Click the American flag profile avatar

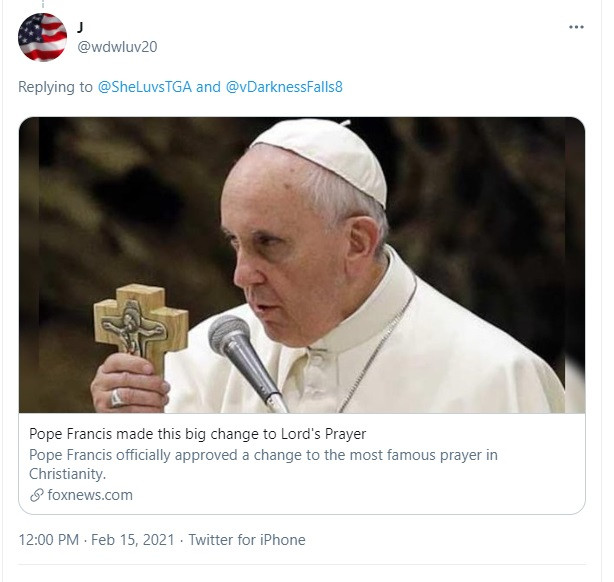pyautogui.click(x=42, y=37)
